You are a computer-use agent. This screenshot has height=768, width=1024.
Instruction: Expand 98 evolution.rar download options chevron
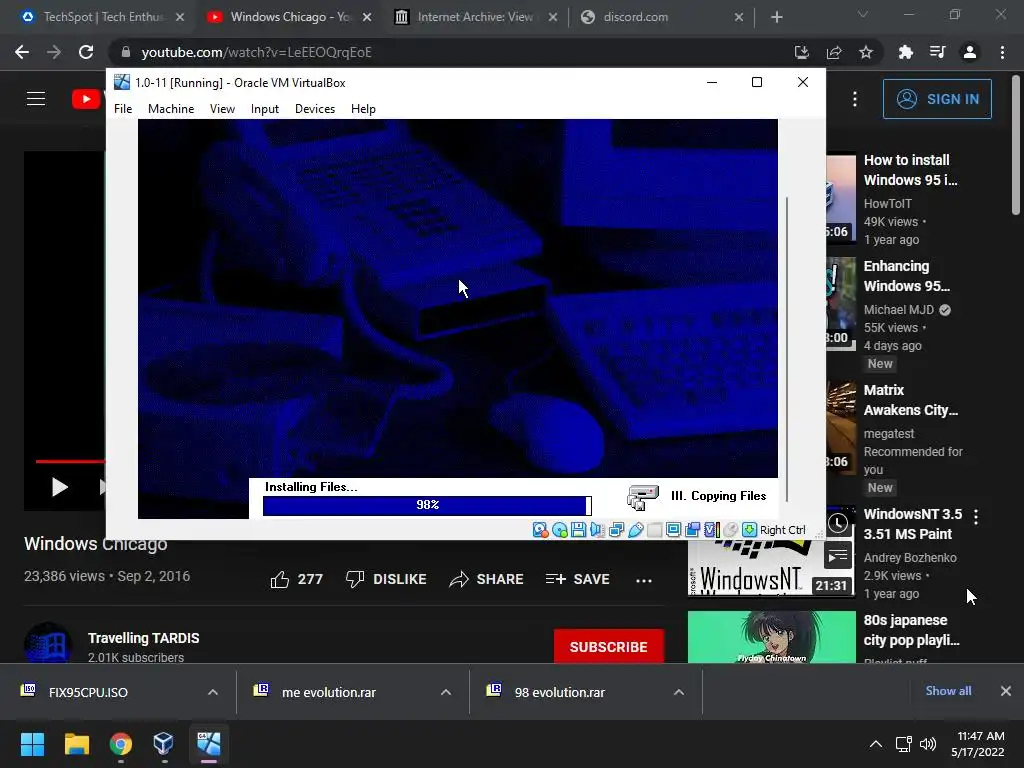pos(679,692)
